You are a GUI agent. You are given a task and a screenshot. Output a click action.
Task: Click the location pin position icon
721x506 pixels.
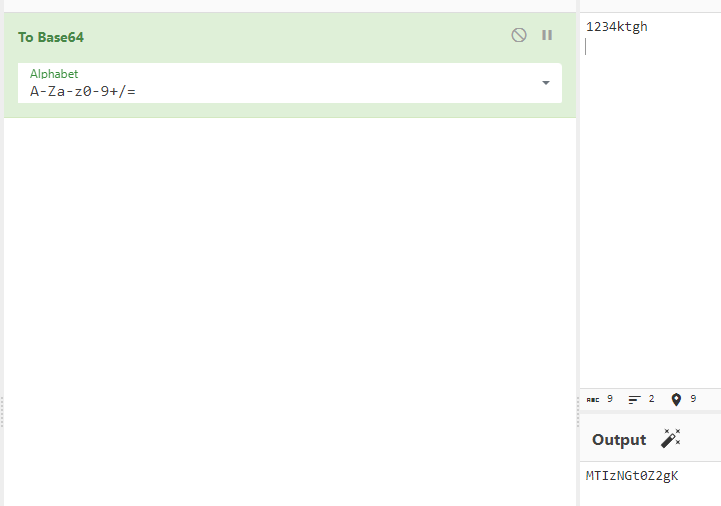click(676, 400)
